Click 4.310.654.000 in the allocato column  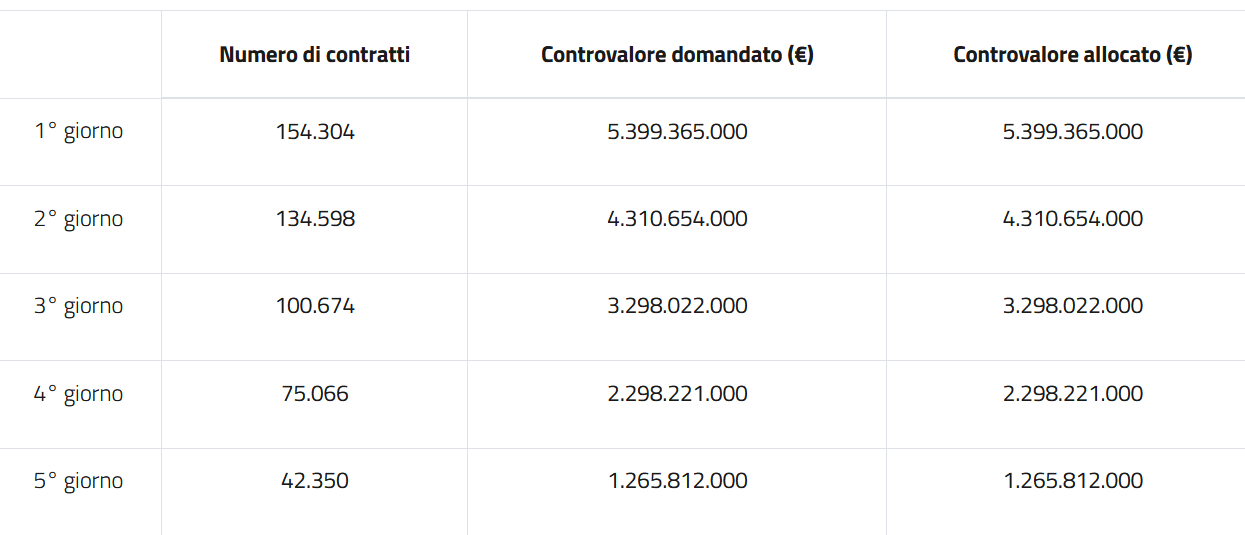point(1073,219)
